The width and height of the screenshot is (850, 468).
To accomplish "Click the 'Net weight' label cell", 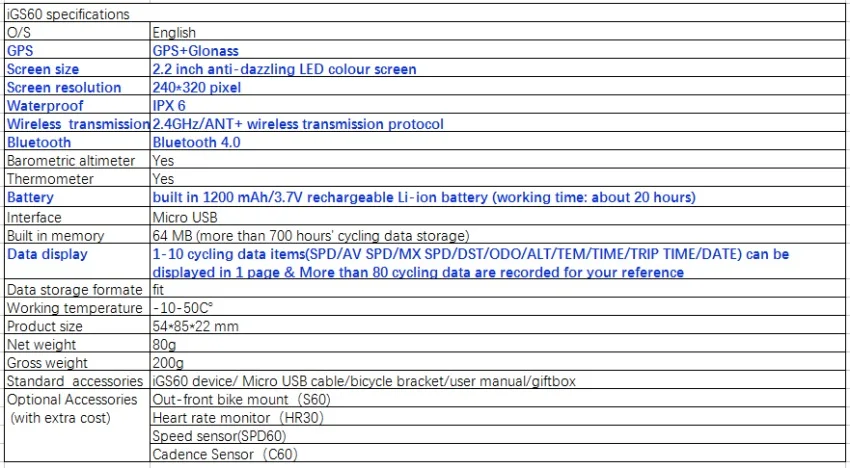I will tap(78, 344).
